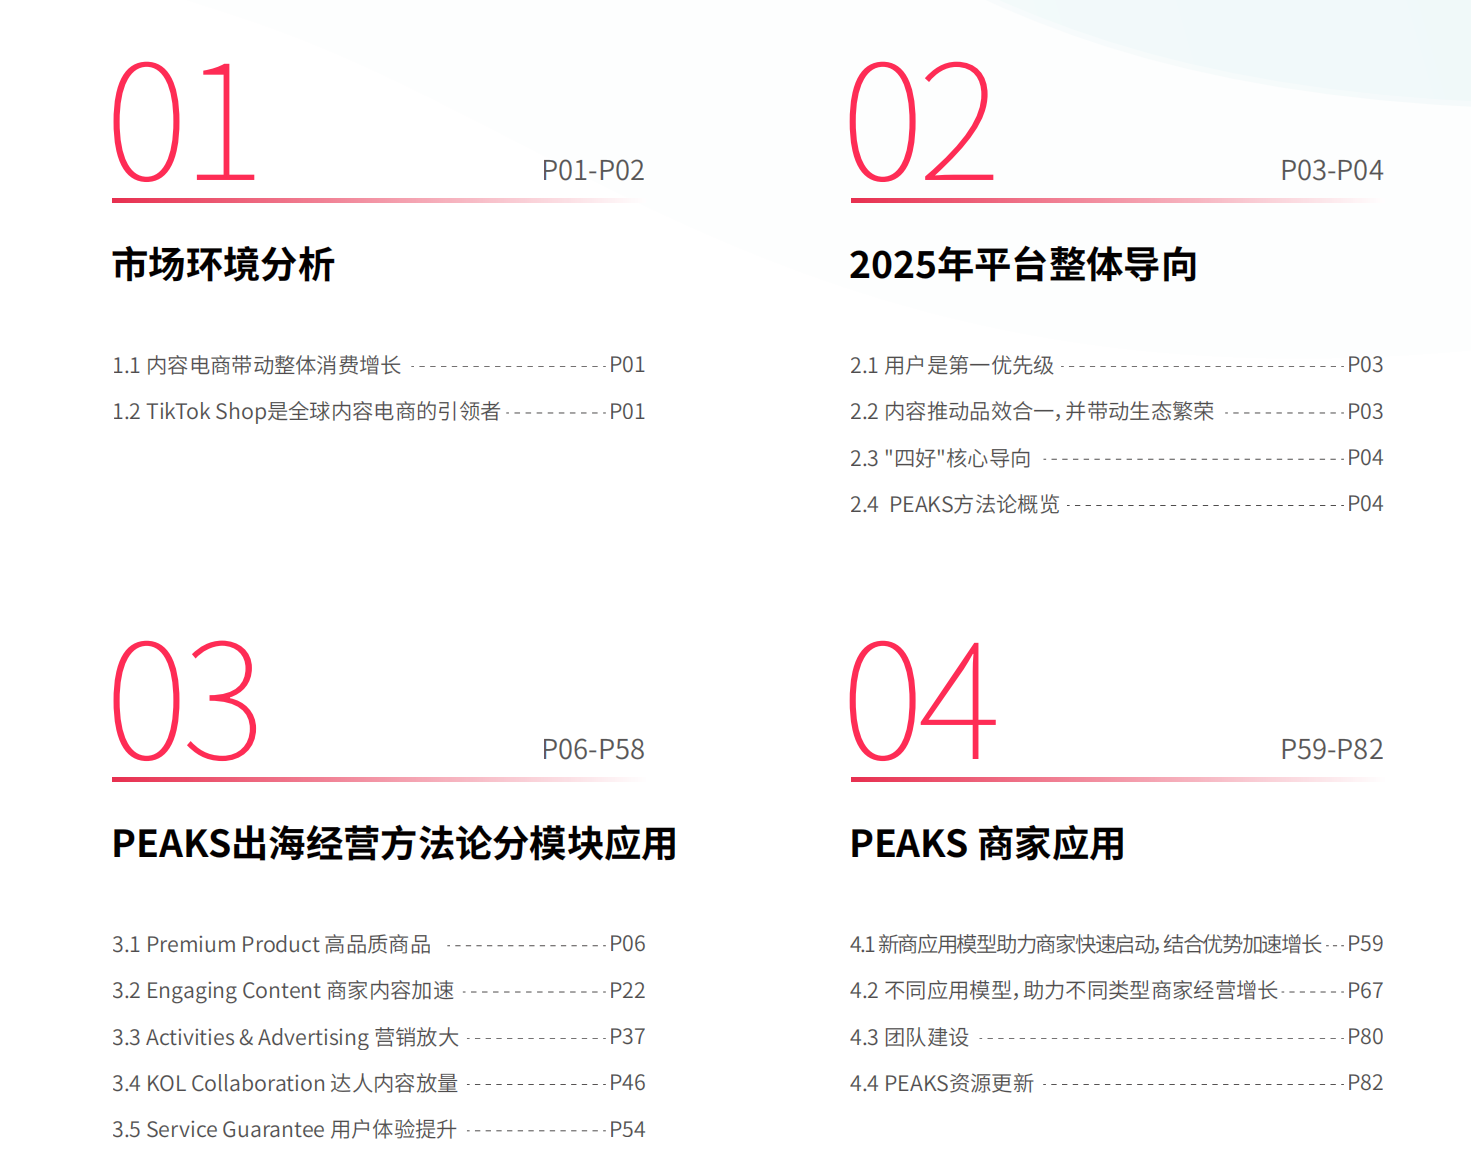Select the page range P01-P02
Viewport: 1471px width, 1164px height.
tap(593, 171)
